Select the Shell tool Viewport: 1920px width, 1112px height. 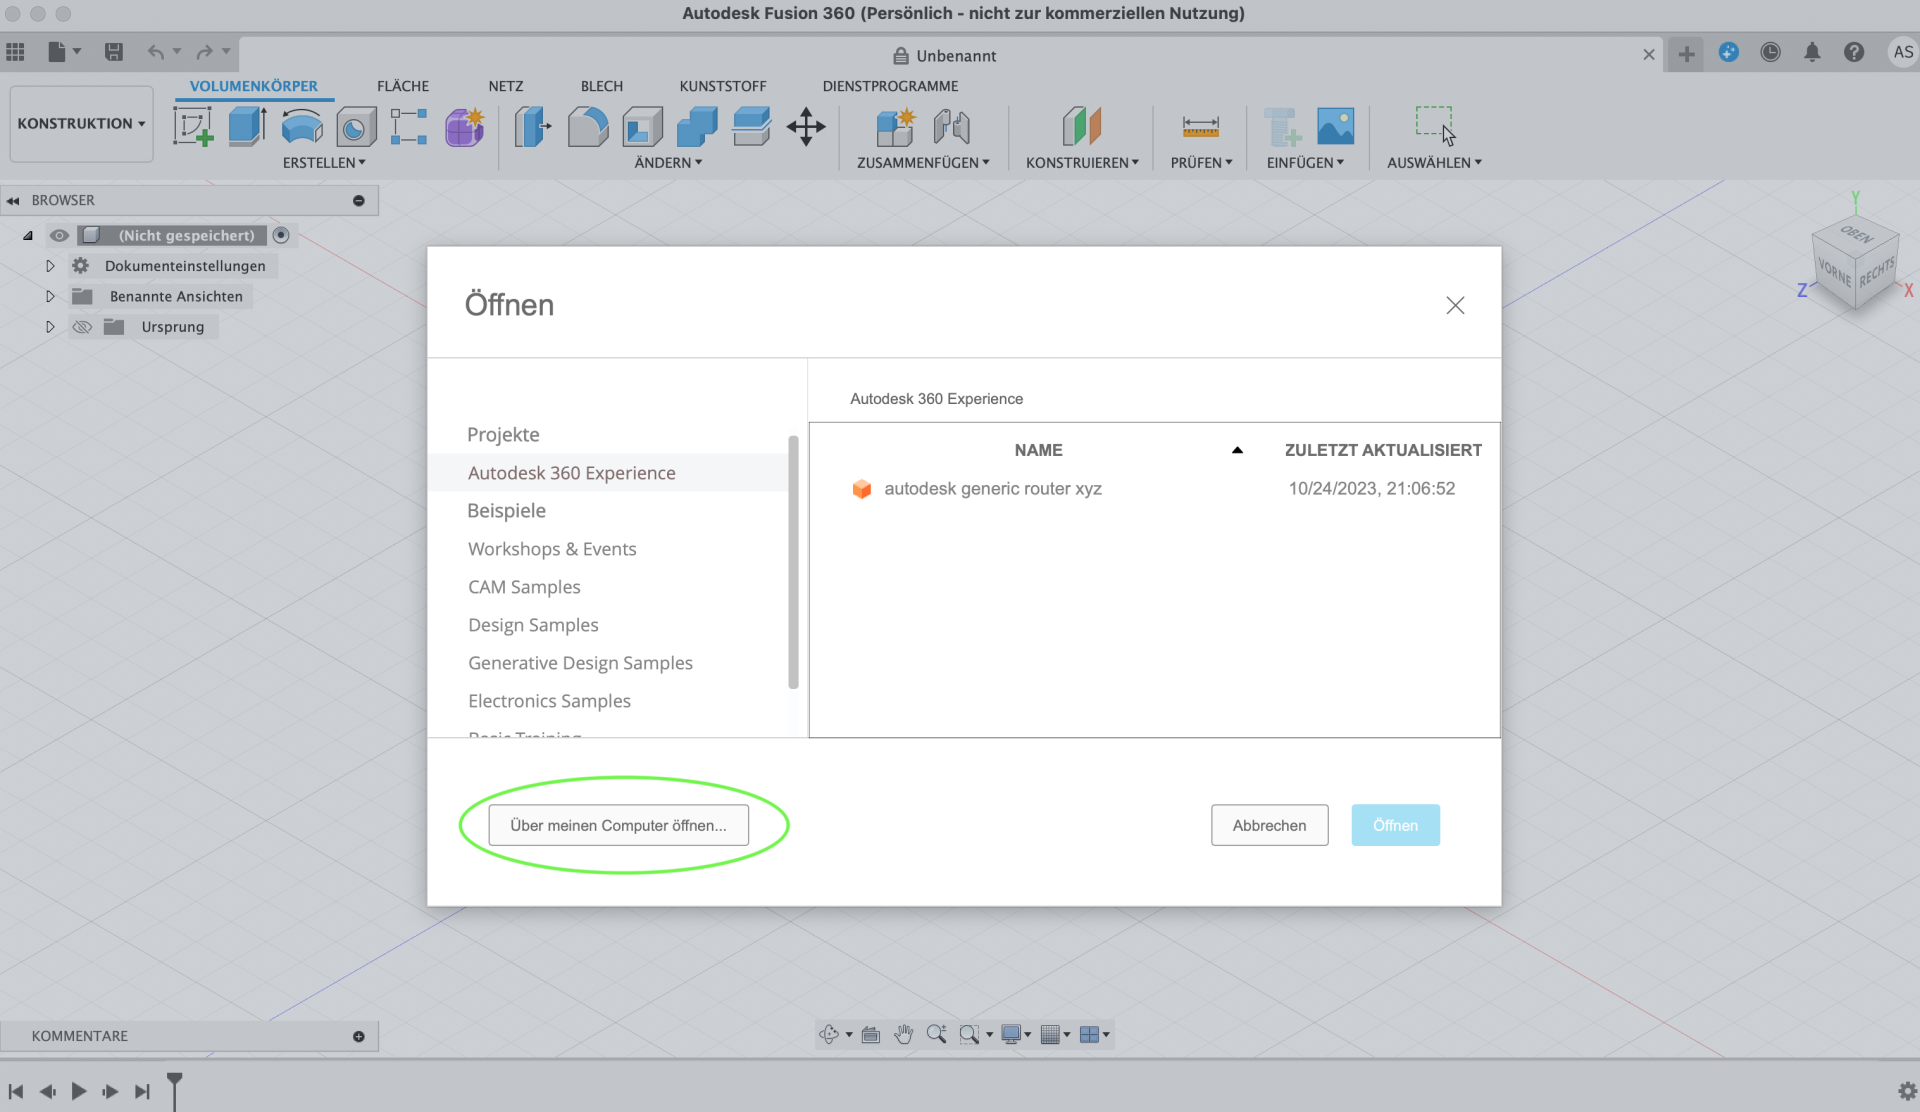click(642, 127)
